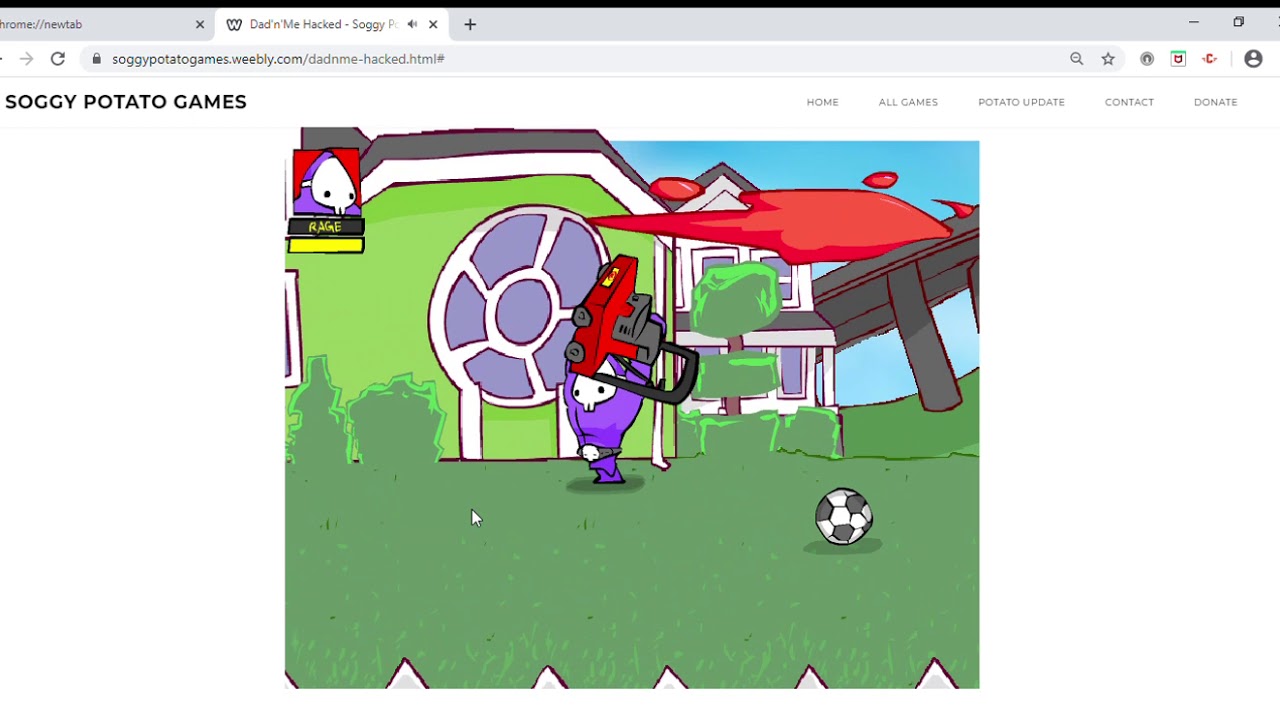Viewport: 1280px width, 720px height.
Task: Open the CONTACT menu item
Action: coord(1129,102)
